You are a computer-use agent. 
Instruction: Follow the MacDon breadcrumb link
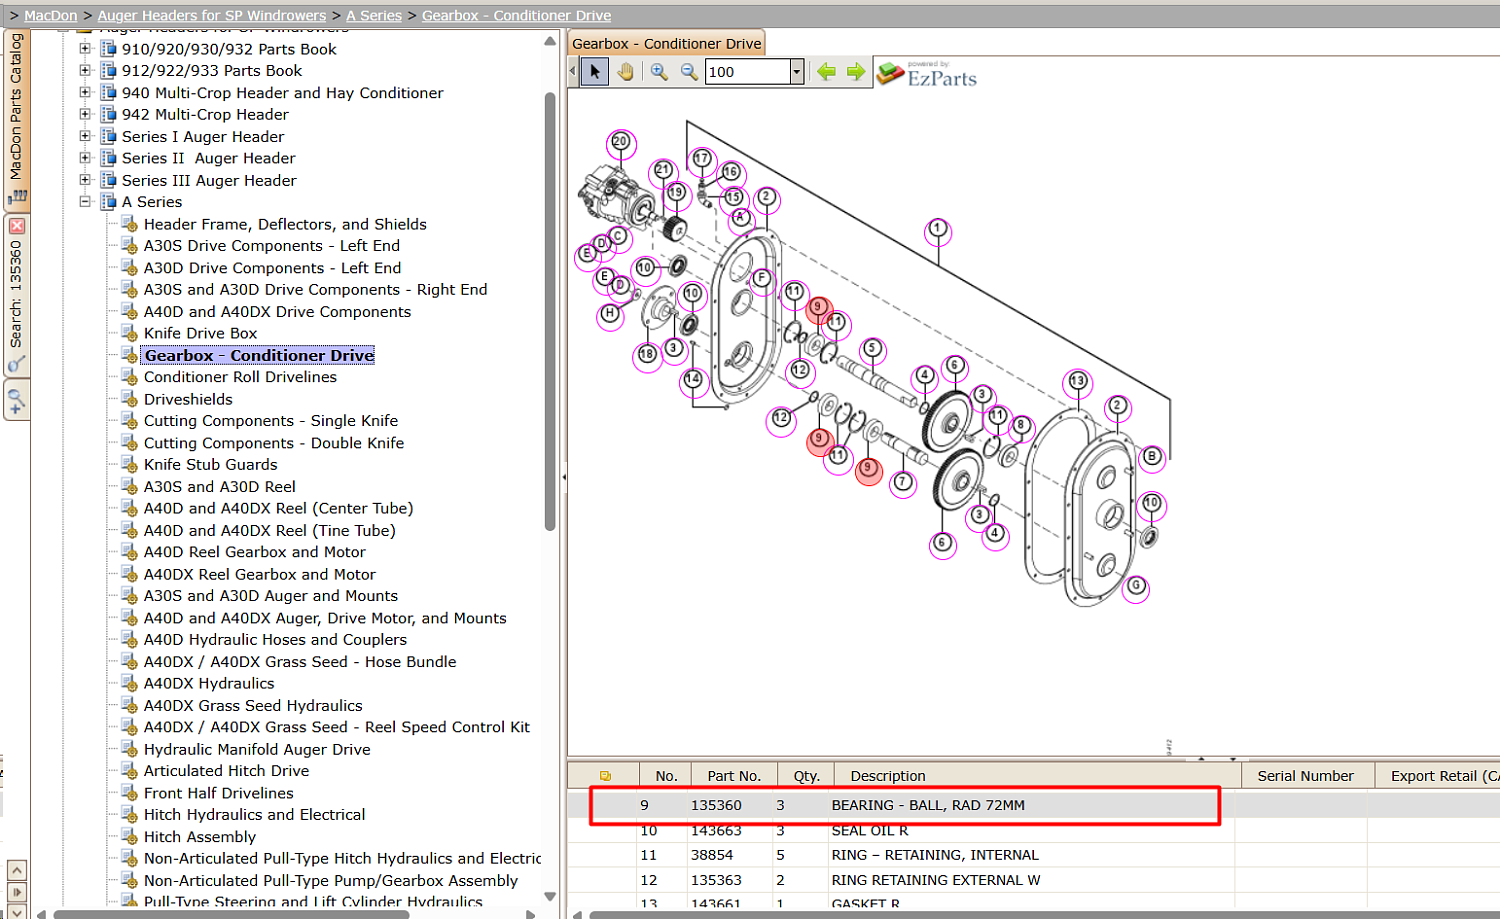(50, 16)
